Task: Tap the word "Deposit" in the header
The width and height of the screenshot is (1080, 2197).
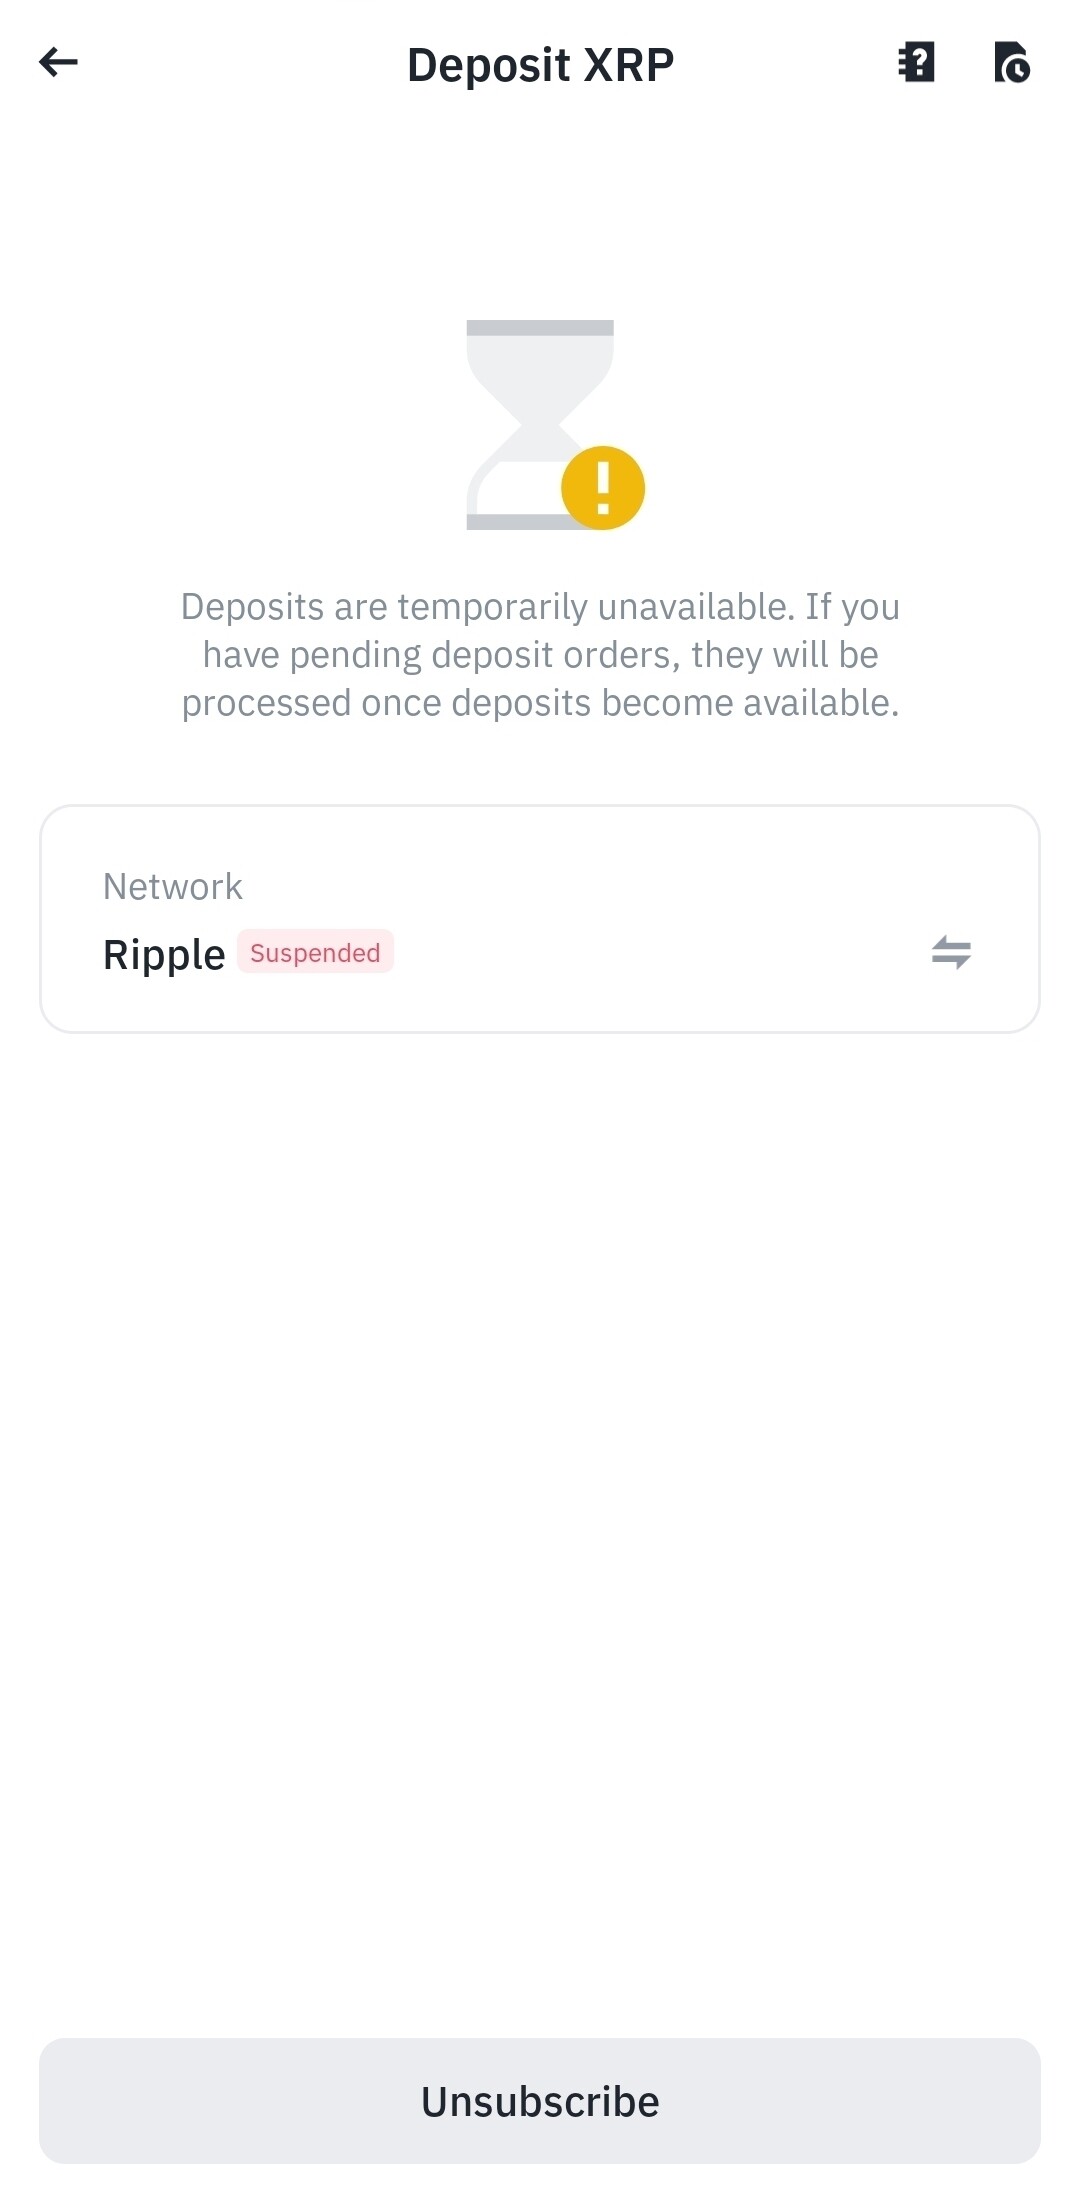Action: [x=489, y=66]
